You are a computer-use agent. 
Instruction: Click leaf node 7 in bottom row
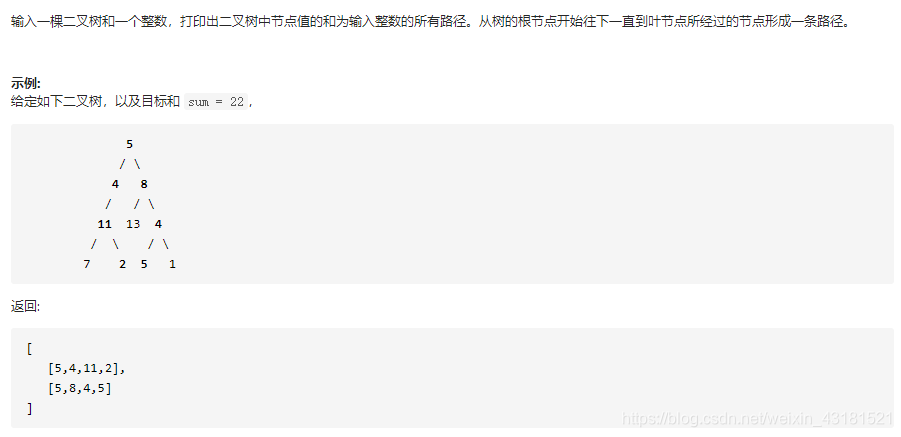[87, 264]
